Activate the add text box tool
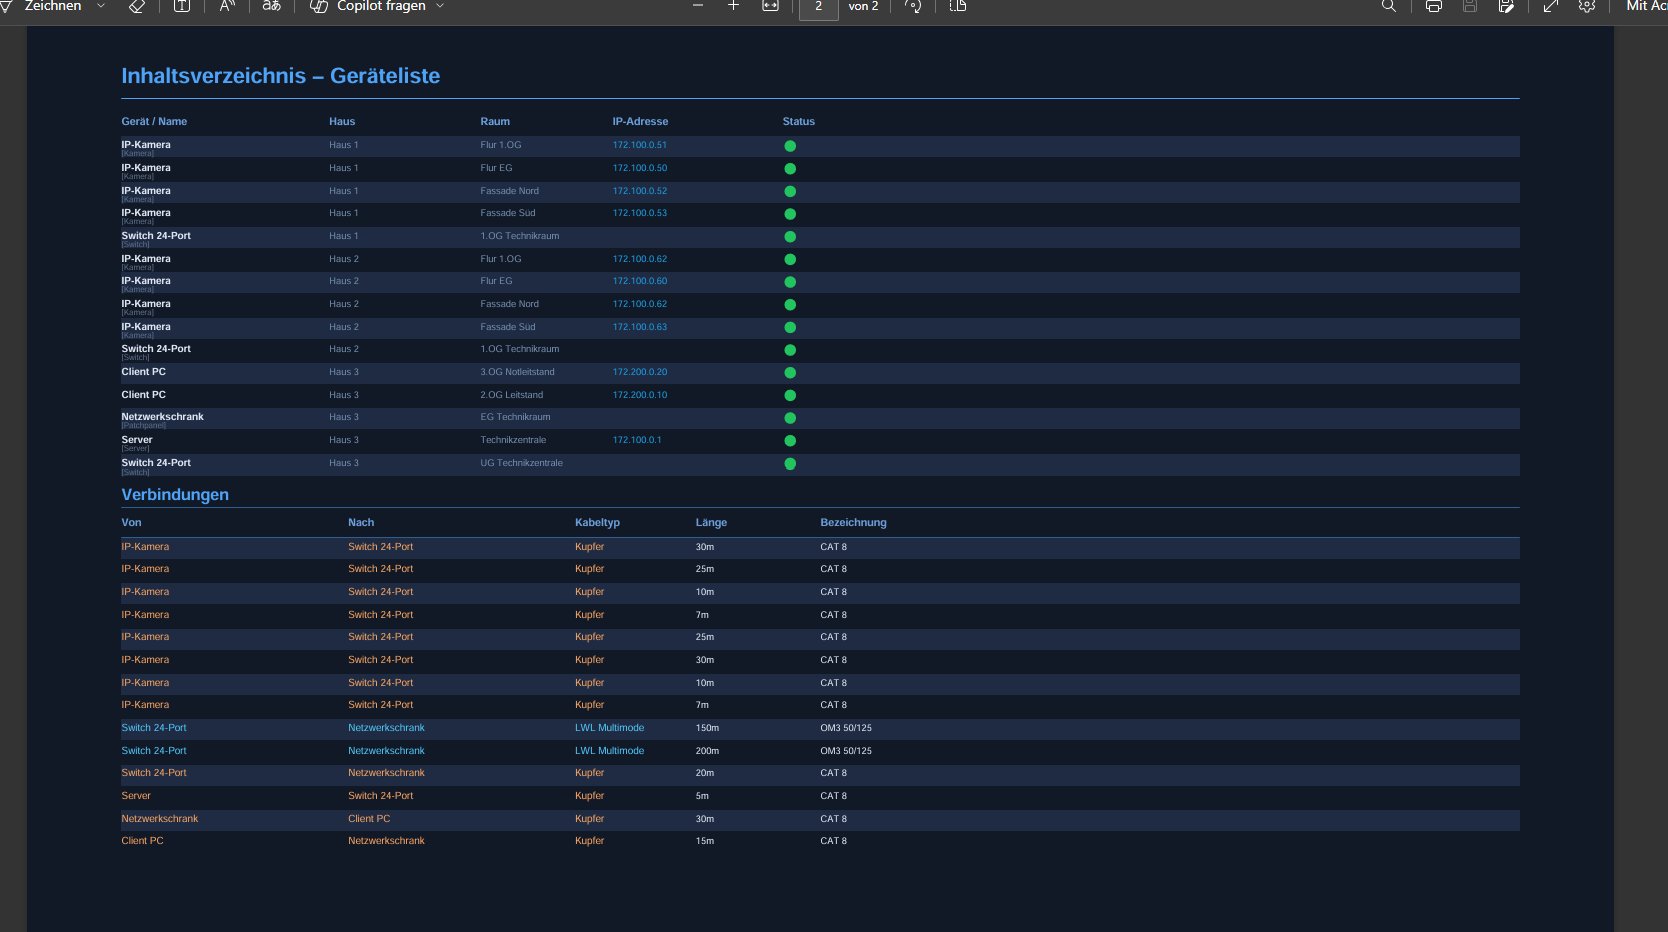Image resolution: width=1668 pixels, height=932 pixels. coord(182,6)
